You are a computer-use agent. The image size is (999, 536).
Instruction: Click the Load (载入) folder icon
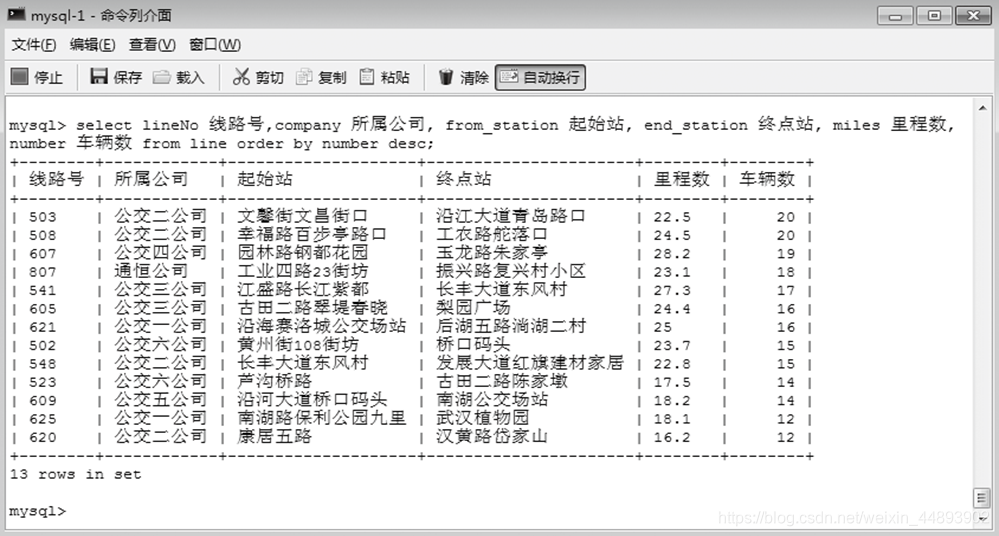162,77
